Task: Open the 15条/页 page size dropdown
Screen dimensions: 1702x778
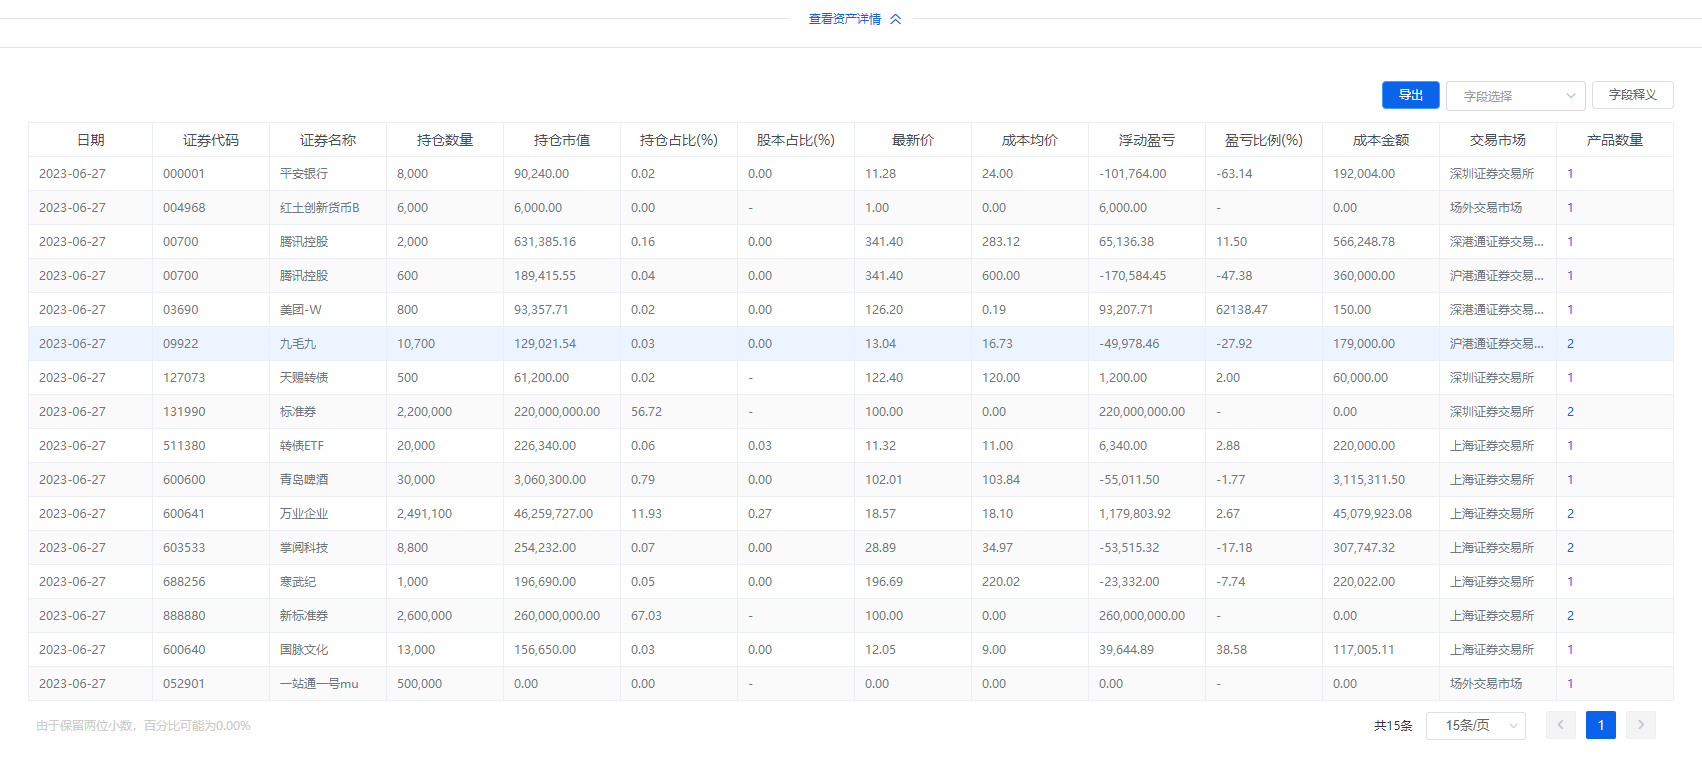Action: (1475, 725)
